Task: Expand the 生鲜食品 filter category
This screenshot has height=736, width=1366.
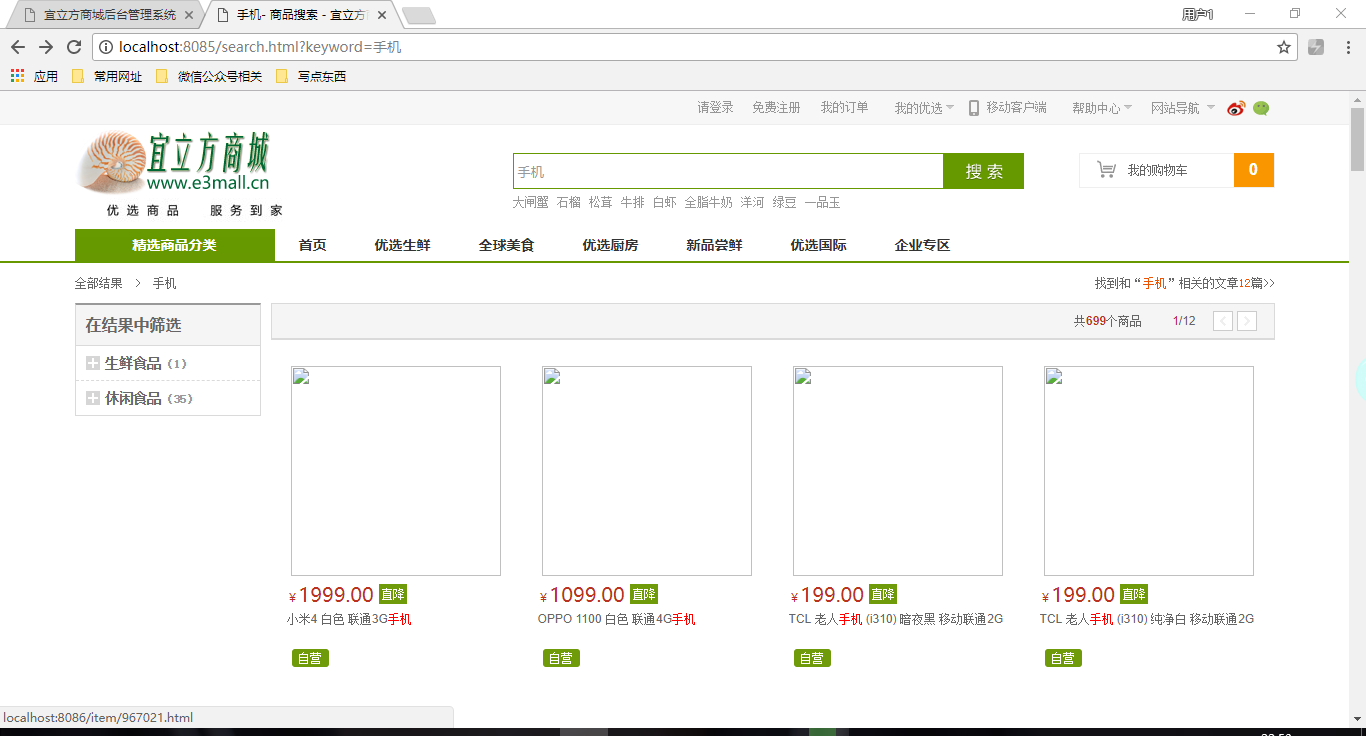Action: 93,363
